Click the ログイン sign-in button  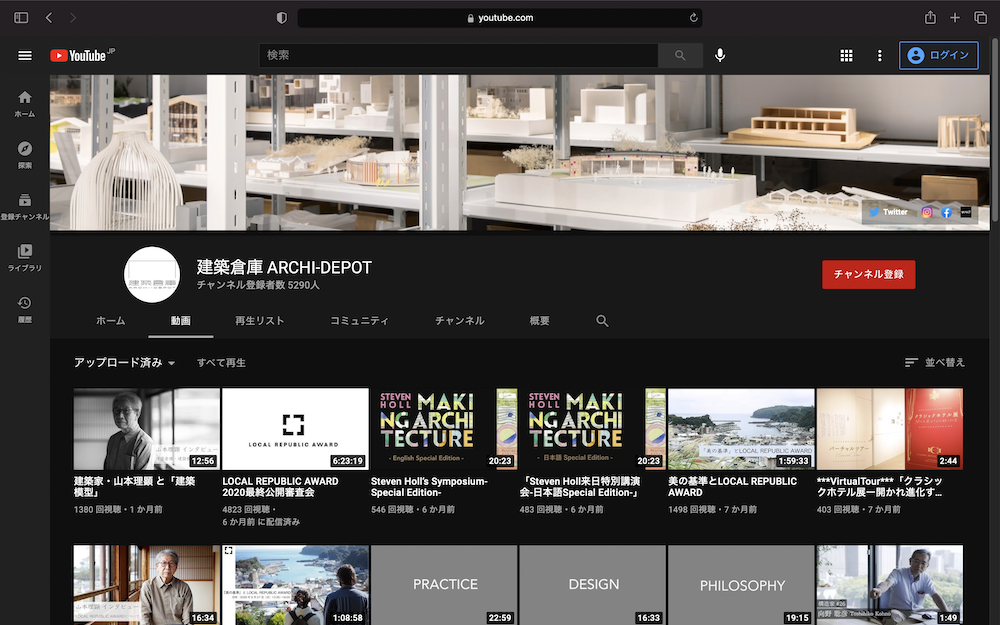pos(939,55)
